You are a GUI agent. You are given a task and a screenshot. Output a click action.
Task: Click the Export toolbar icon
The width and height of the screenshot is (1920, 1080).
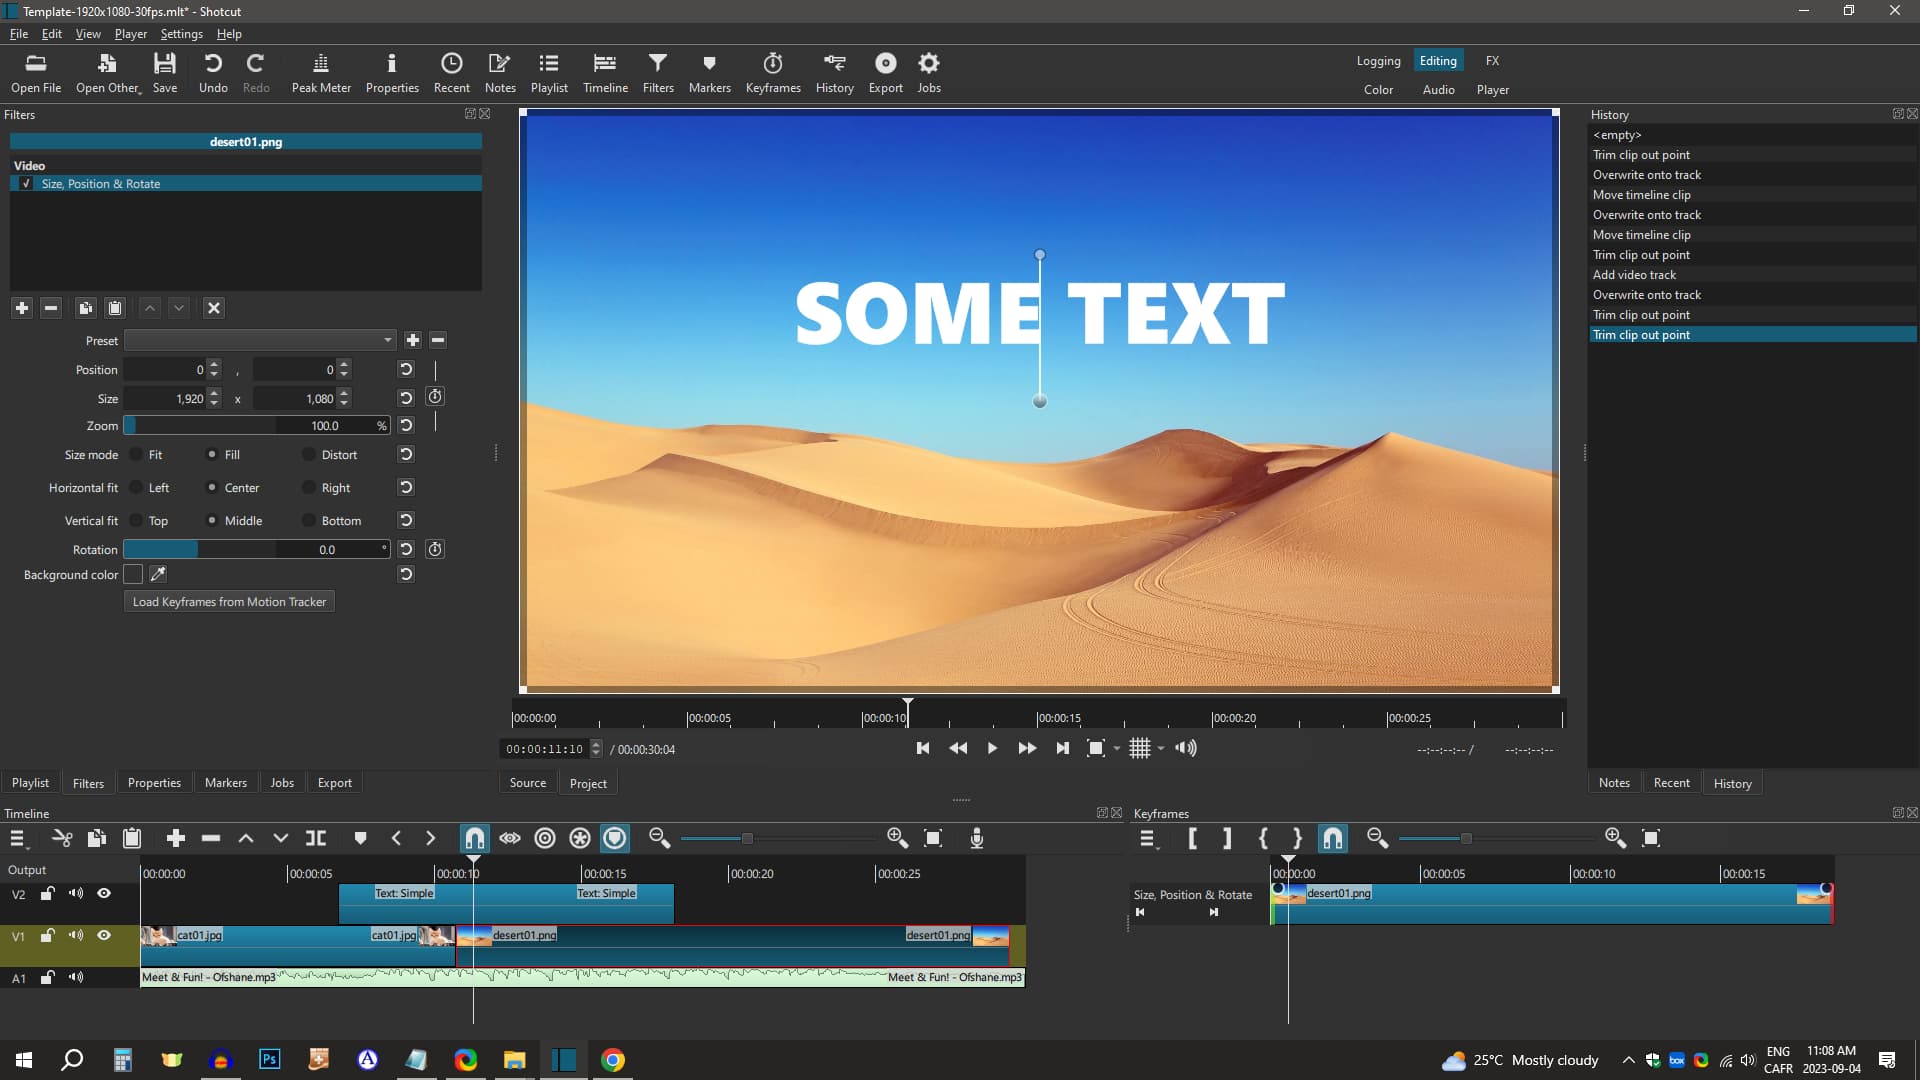pos(885,73)
